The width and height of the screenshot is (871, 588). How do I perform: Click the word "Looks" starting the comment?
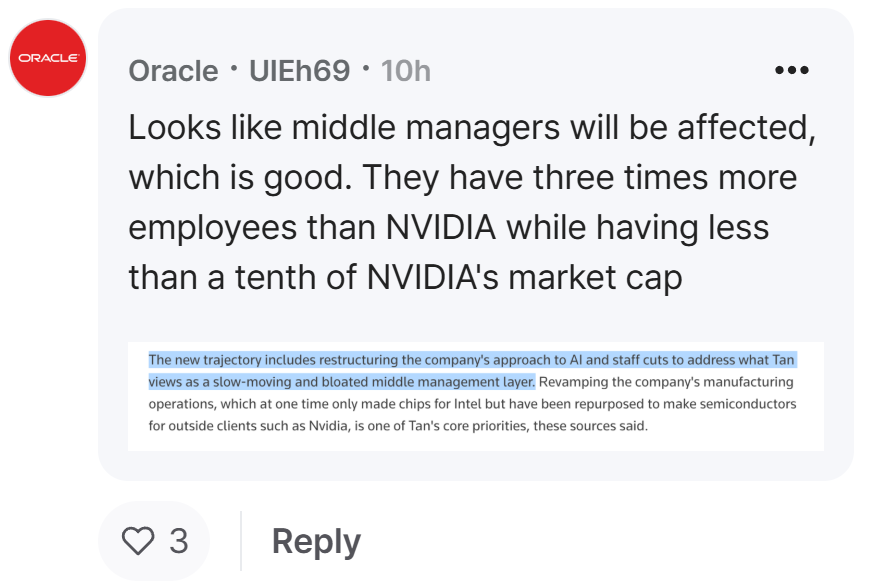[175, 127]
